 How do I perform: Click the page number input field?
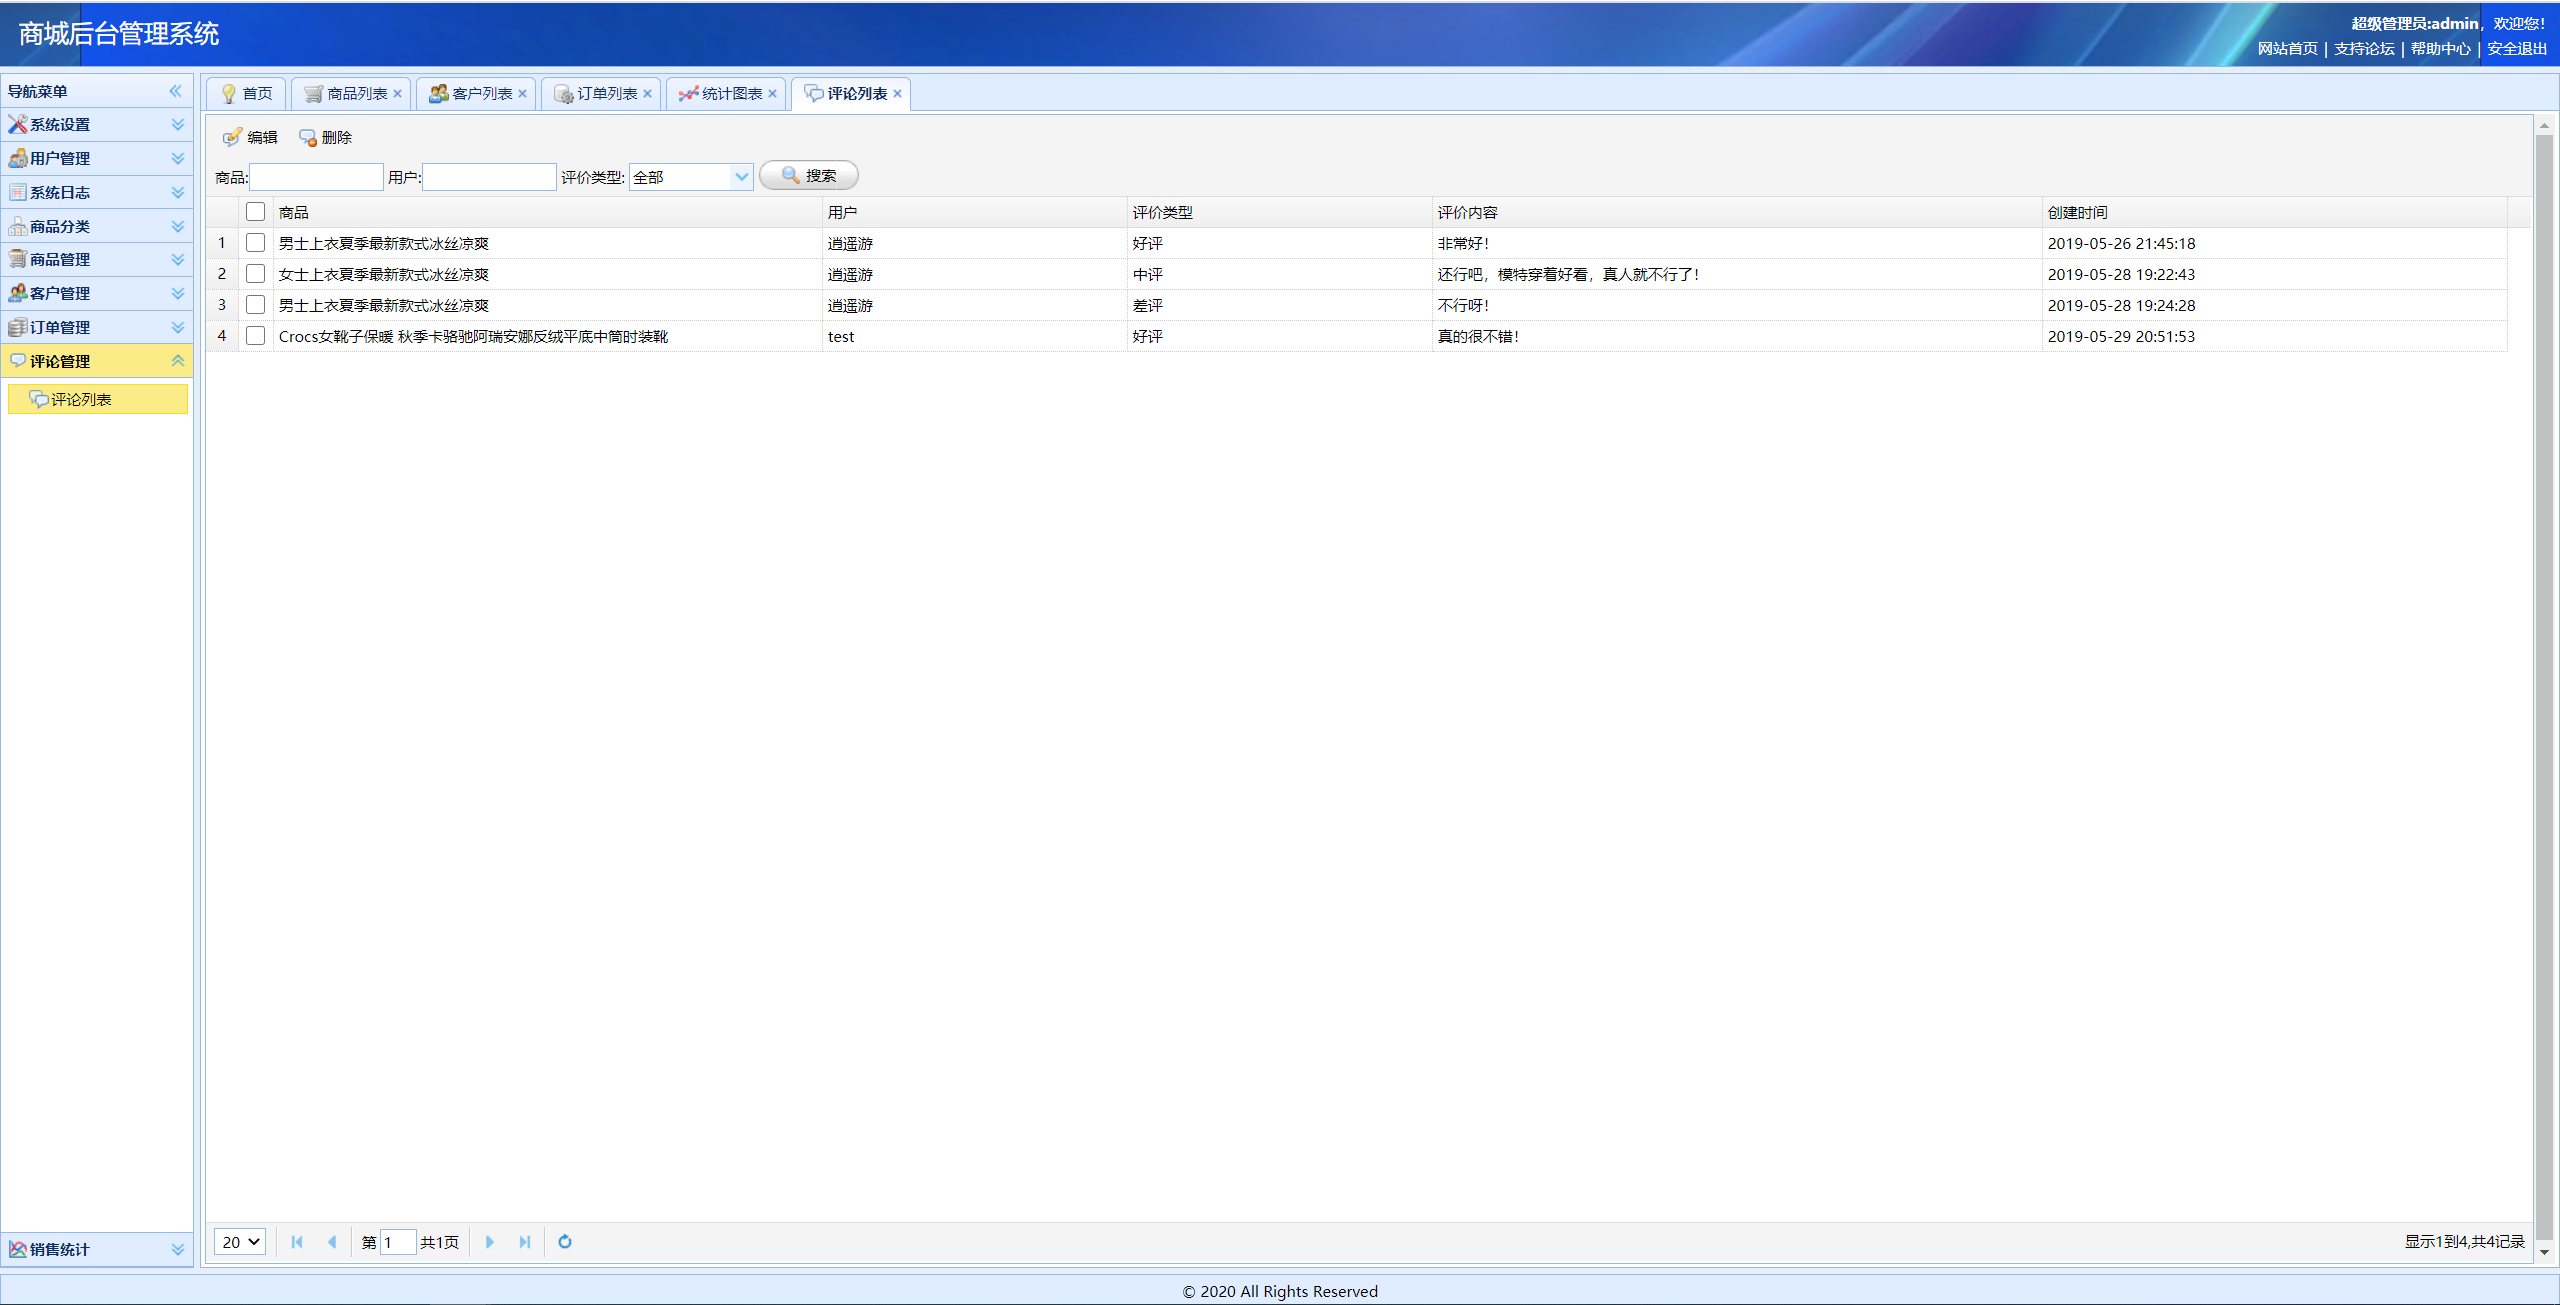click(x=398, y=1242)
